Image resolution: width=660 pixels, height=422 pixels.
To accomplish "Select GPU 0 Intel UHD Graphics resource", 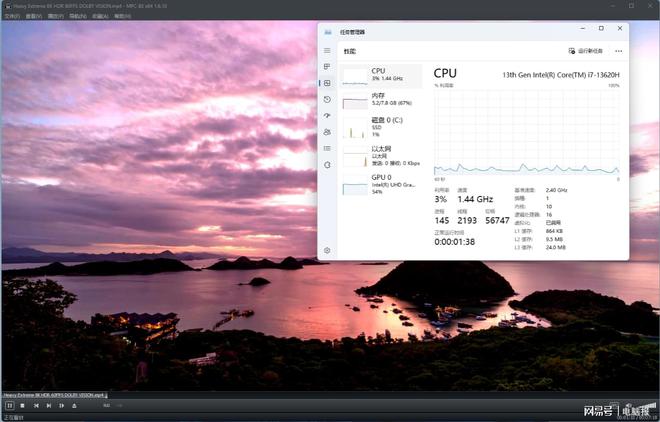I will coord(381,184).
